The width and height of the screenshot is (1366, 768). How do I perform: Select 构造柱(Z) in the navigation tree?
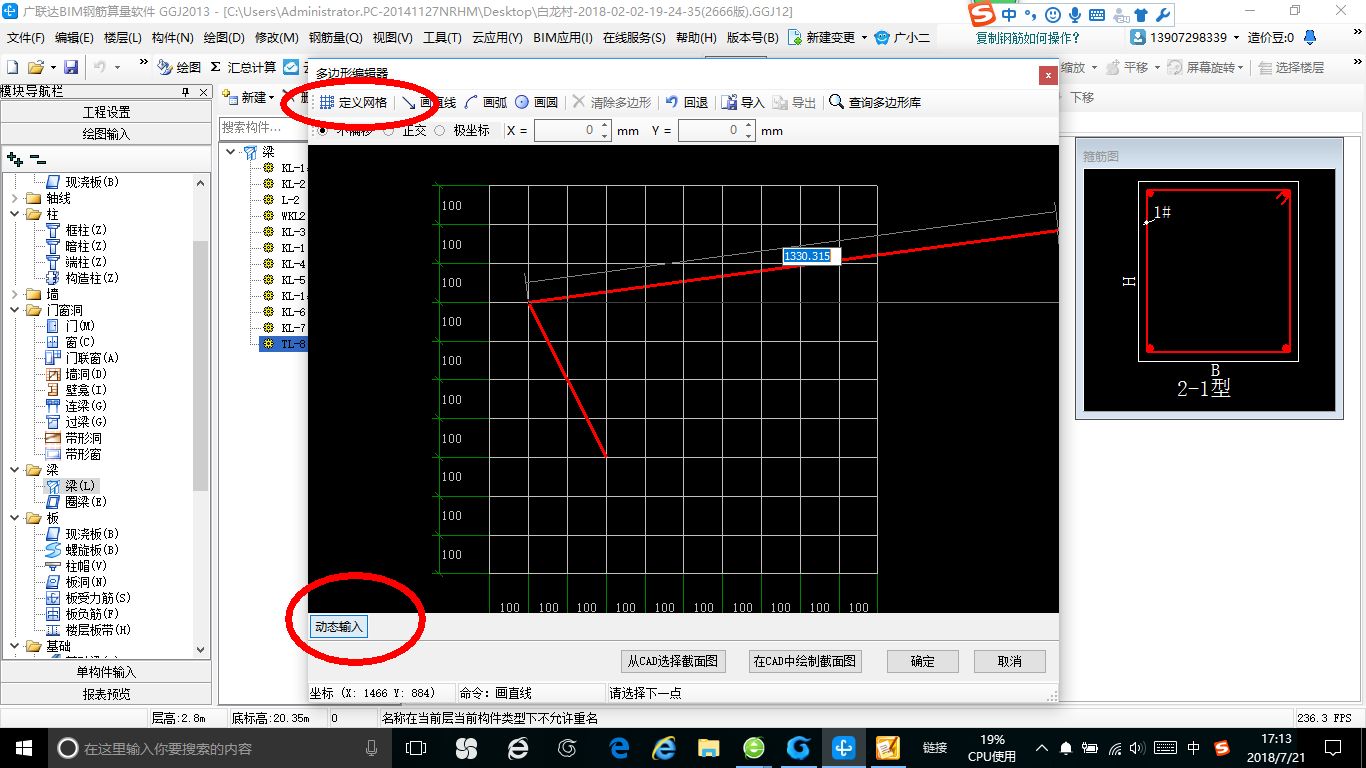pyautogui.click(x=83, y=278)
